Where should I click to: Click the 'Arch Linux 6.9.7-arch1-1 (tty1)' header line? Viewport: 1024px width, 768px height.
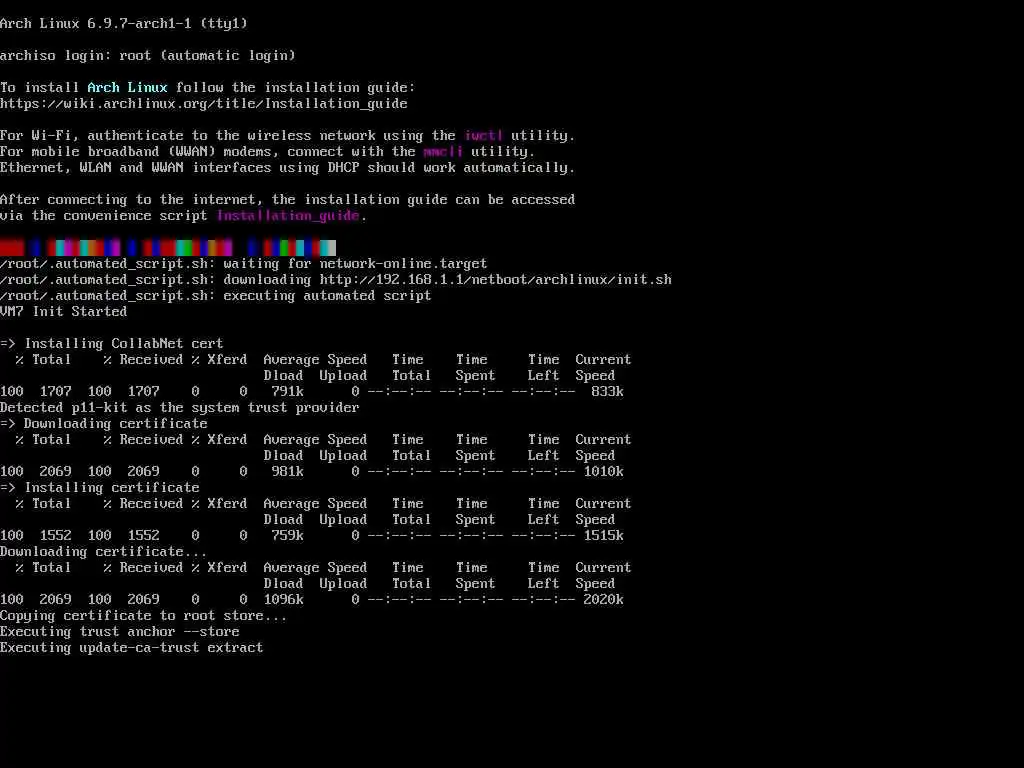(124, 24)
